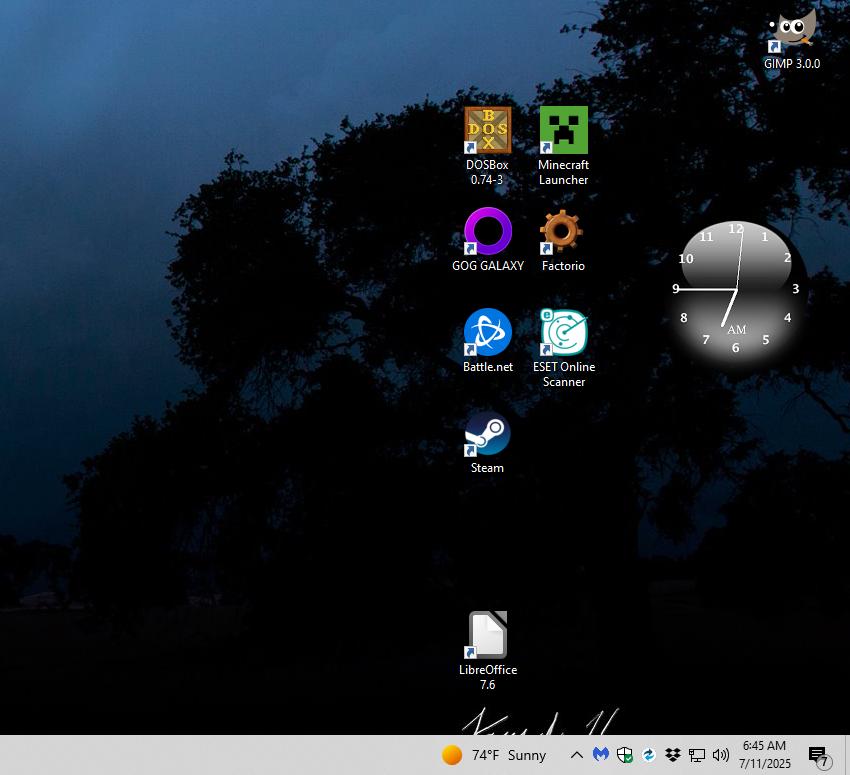The height and width of the screenshot is (775, 850).
Task: Click the analog clock desktop gadget
Action: 736,290
